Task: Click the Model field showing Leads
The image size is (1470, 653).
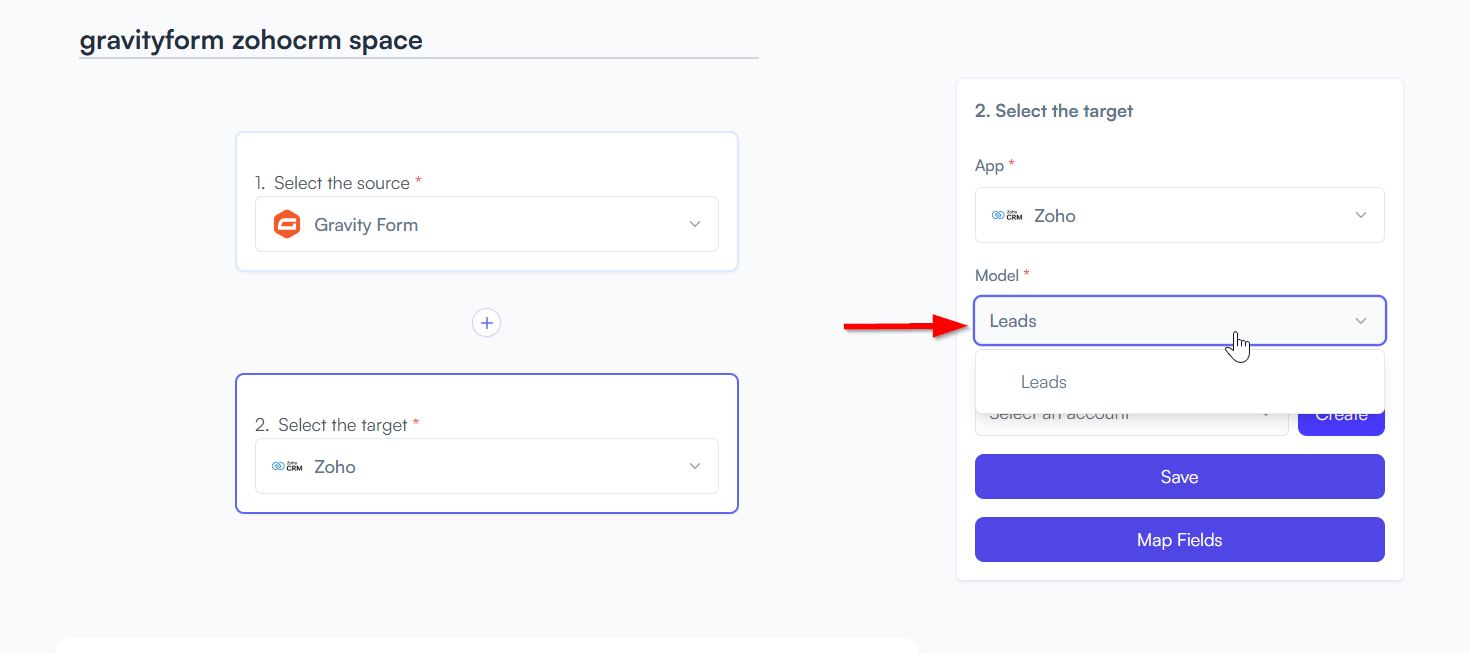Action: point(1180,321)
